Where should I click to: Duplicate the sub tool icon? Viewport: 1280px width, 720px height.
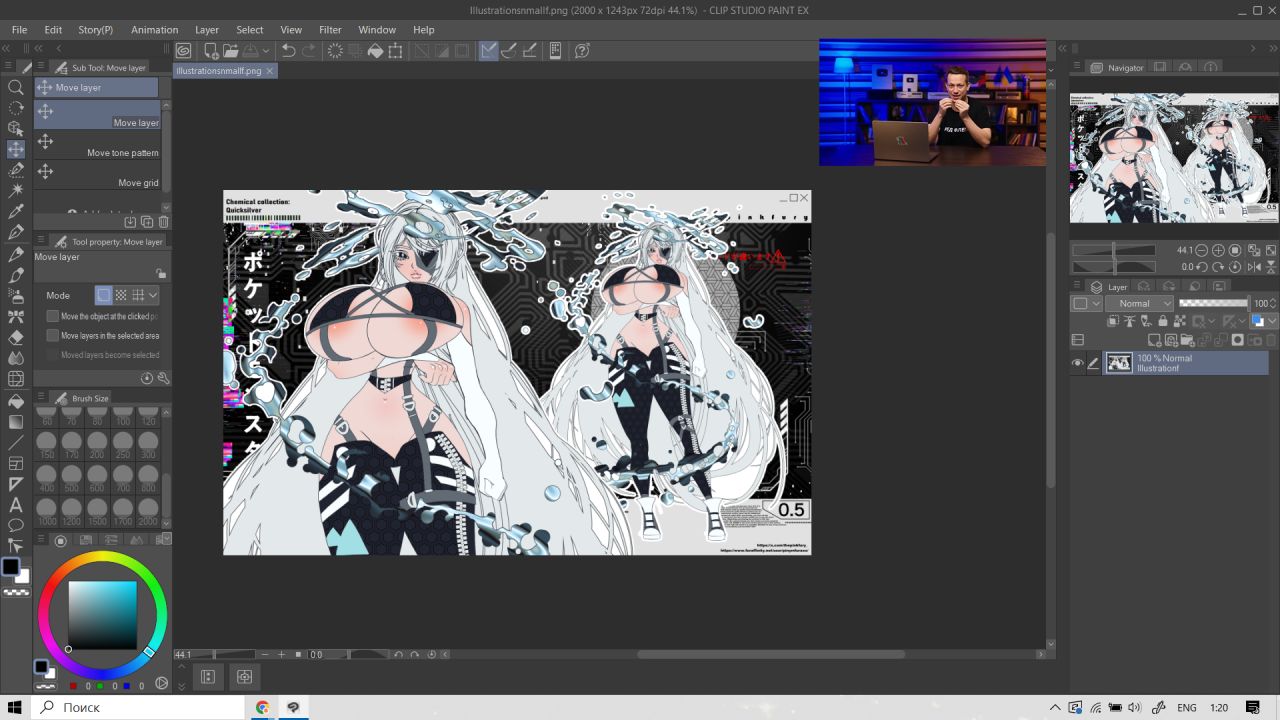(147, 222)
